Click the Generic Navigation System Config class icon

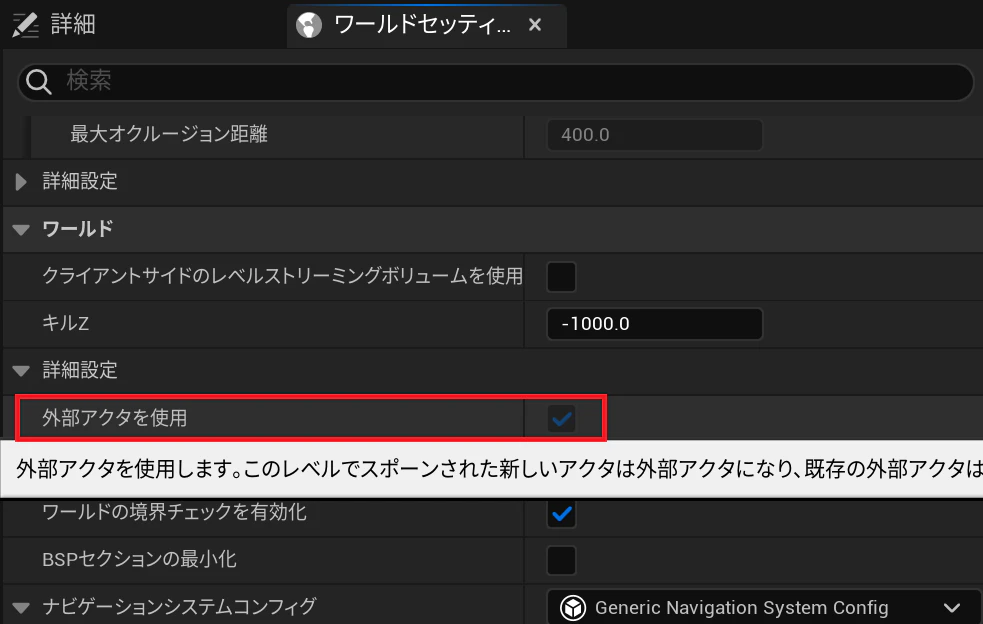tap(573, 608)
